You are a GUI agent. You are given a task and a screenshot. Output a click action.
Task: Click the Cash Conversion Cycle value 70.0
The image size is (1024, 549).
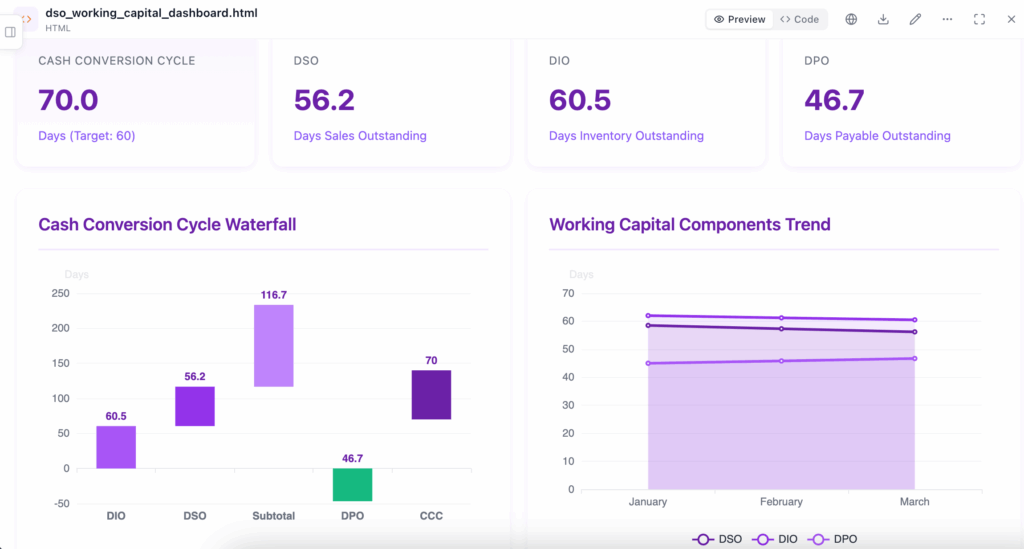pyautogui.click(x=68, y=100)
